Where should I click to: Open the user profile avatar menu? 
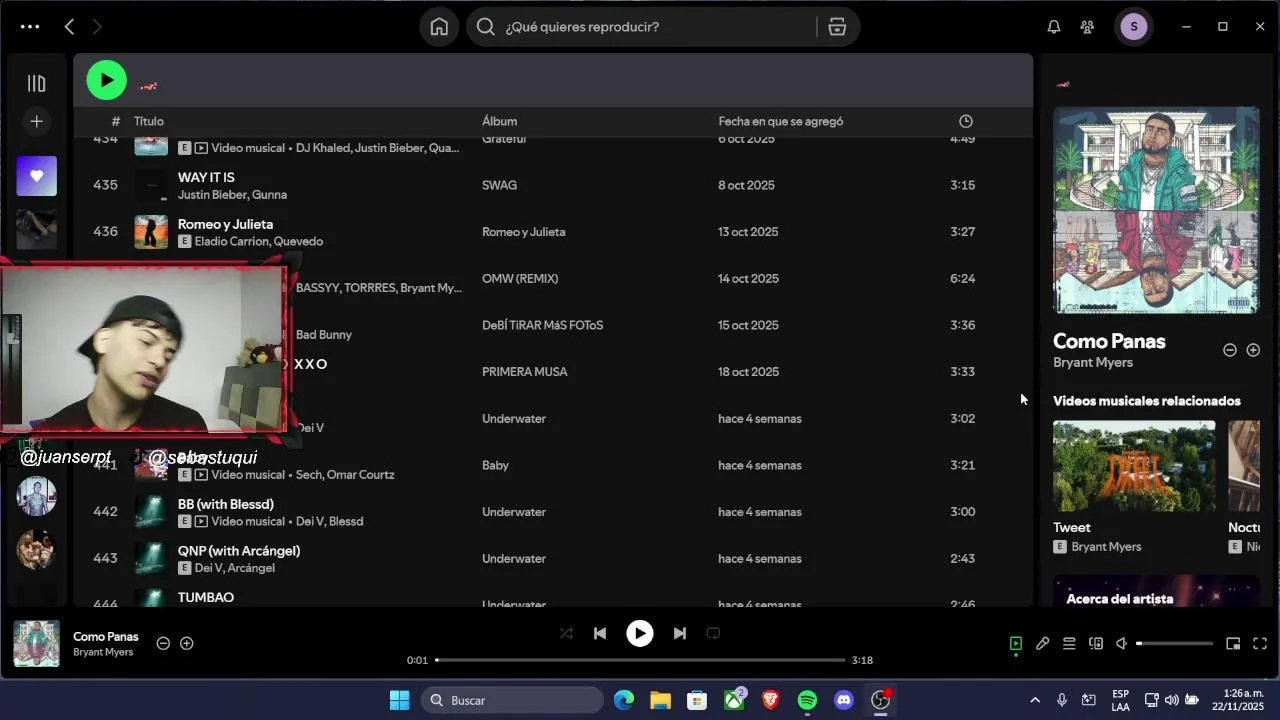(1133, 27)
